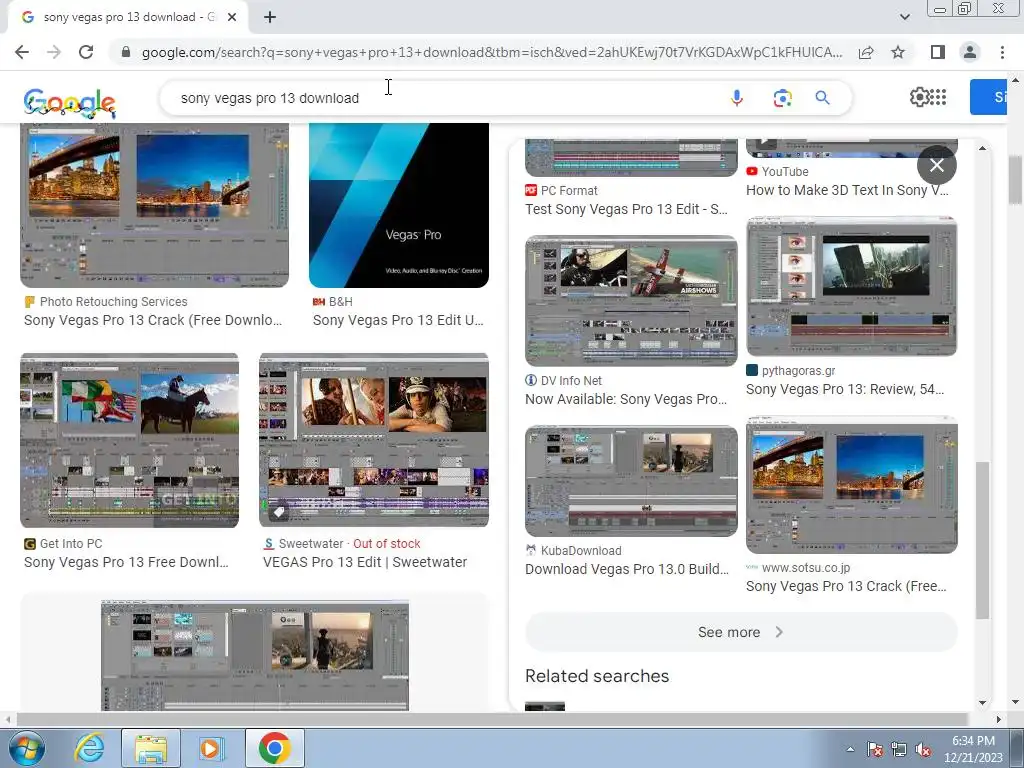This screenshot has width=1024, height=768.
Task: Open the KubaDownload related image
Action: (631, 481)
